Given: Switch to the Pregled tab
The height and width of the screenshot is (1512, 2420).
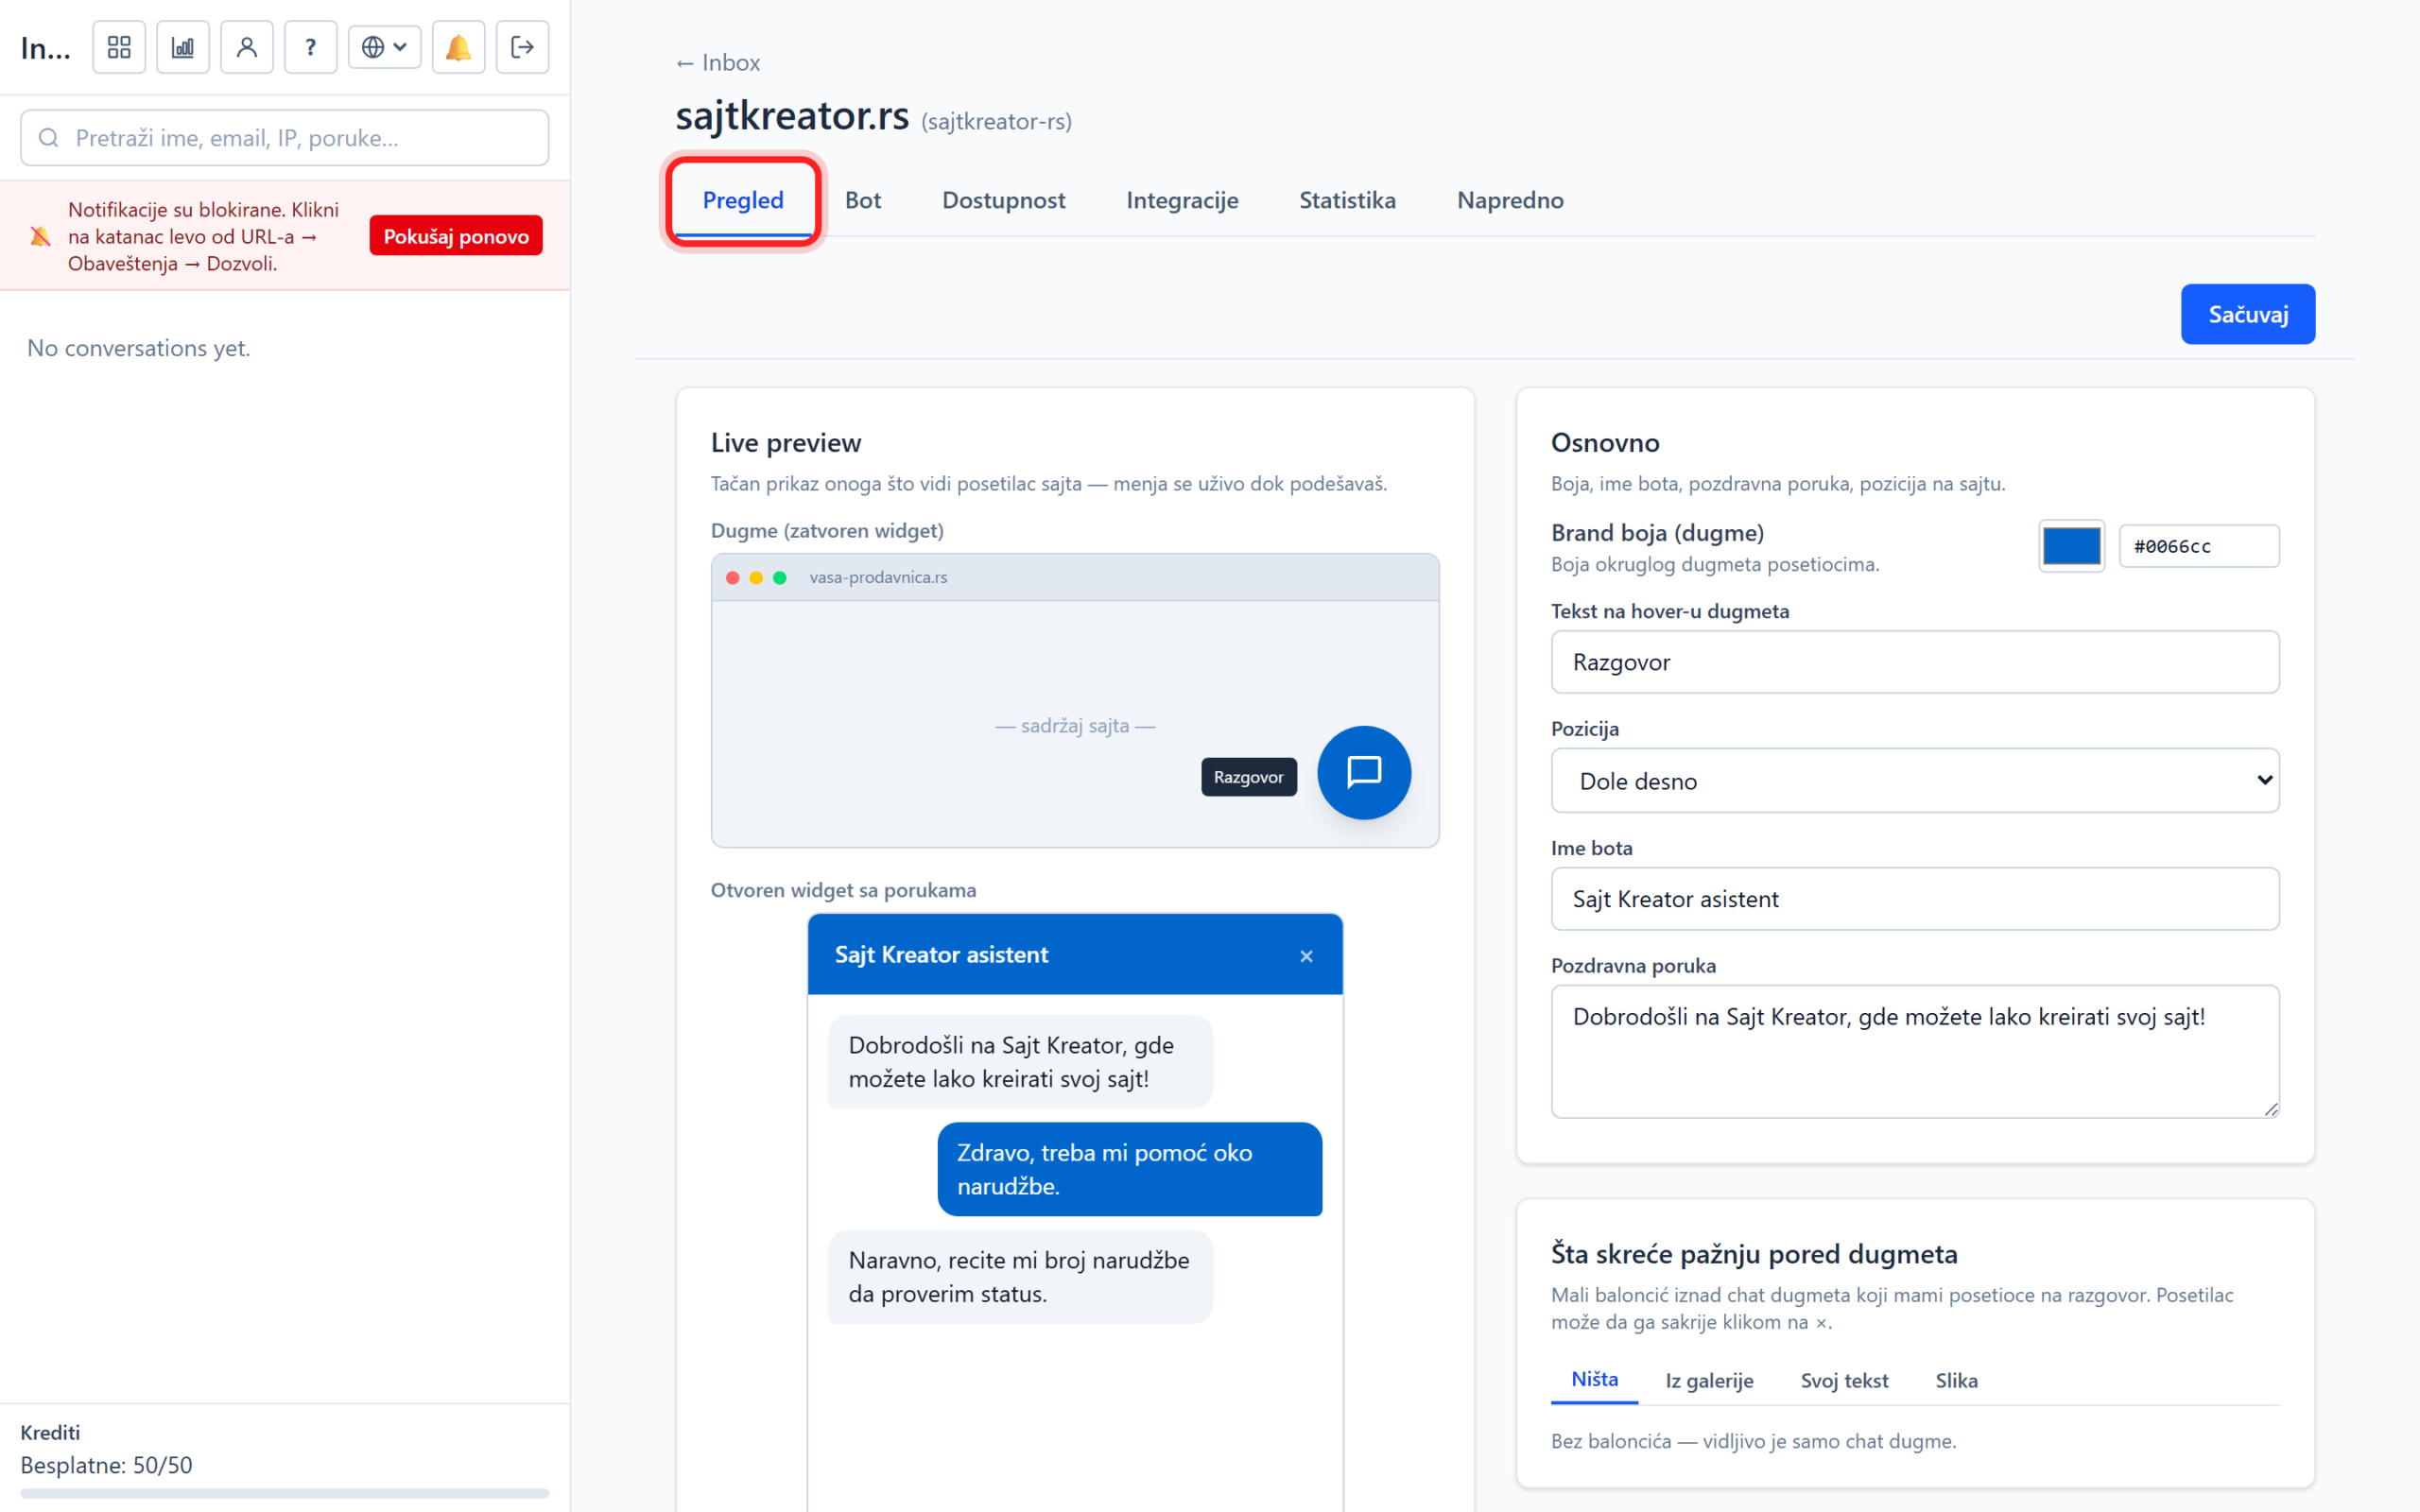Looking at the screenshot, I should click(743, 200).
